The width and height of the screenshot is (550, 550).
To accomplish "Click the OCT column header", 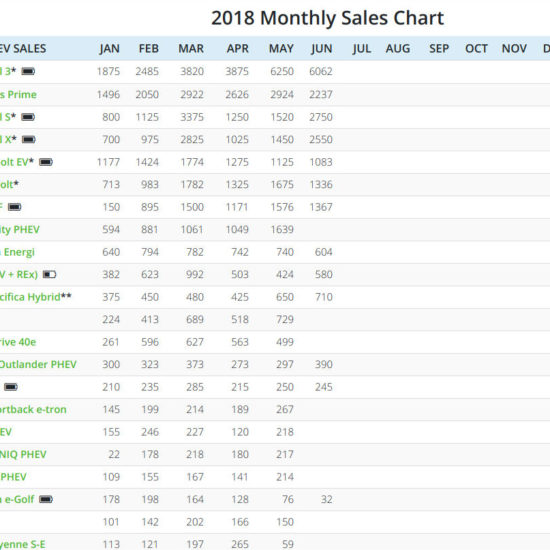I will pos(476,48).
